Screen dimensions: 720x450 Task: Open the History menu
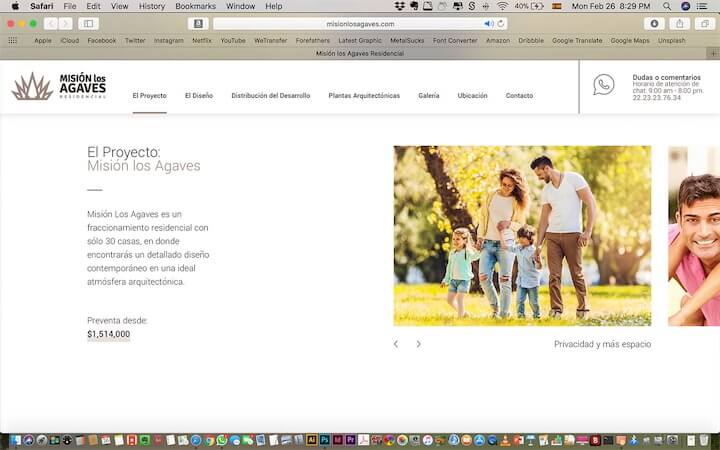[x=152, y=6]
